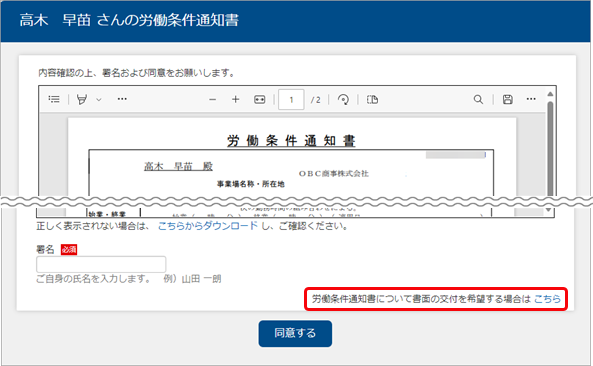The height and width of the screenshot is (366, 593).
Task: Click the PDF vertical scrollbar thumb
Action: point(550,149)
